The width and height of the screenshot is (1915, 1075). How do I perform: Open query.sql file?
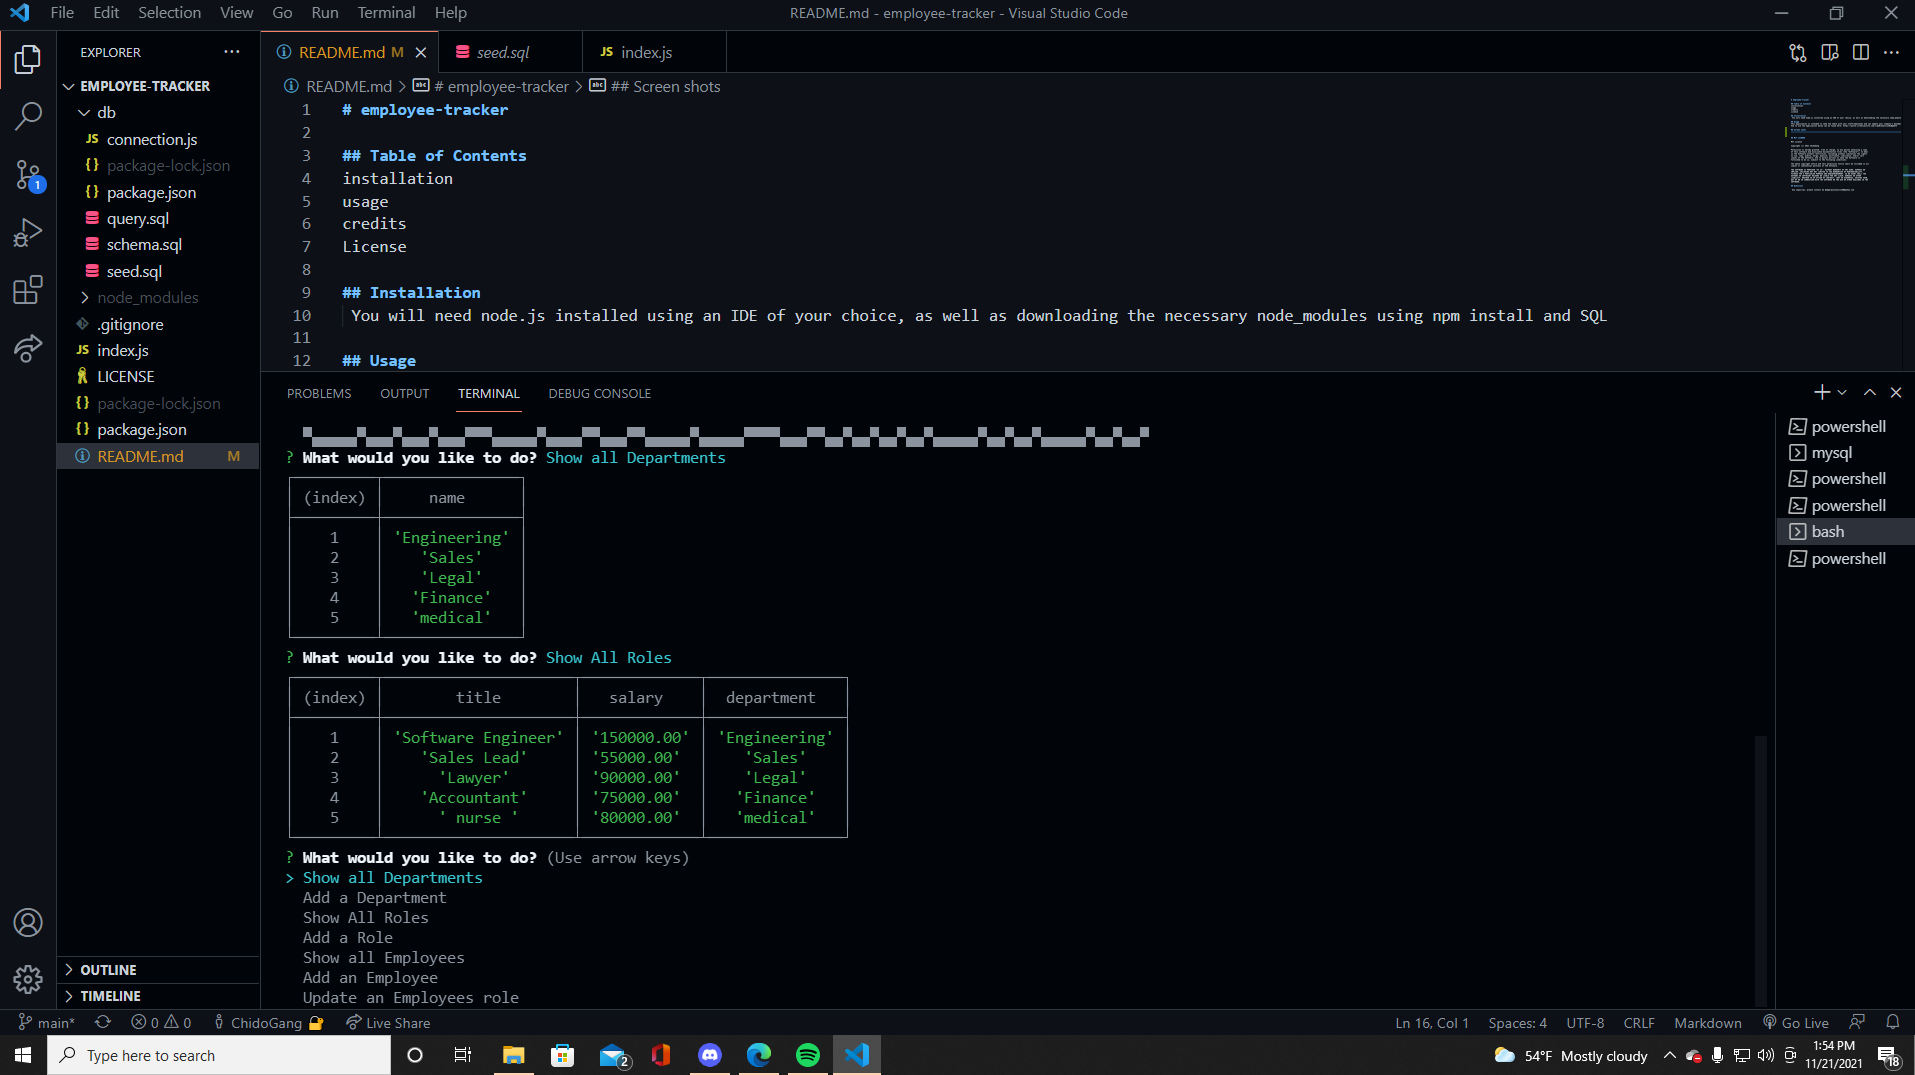click(x=158, y=218)
